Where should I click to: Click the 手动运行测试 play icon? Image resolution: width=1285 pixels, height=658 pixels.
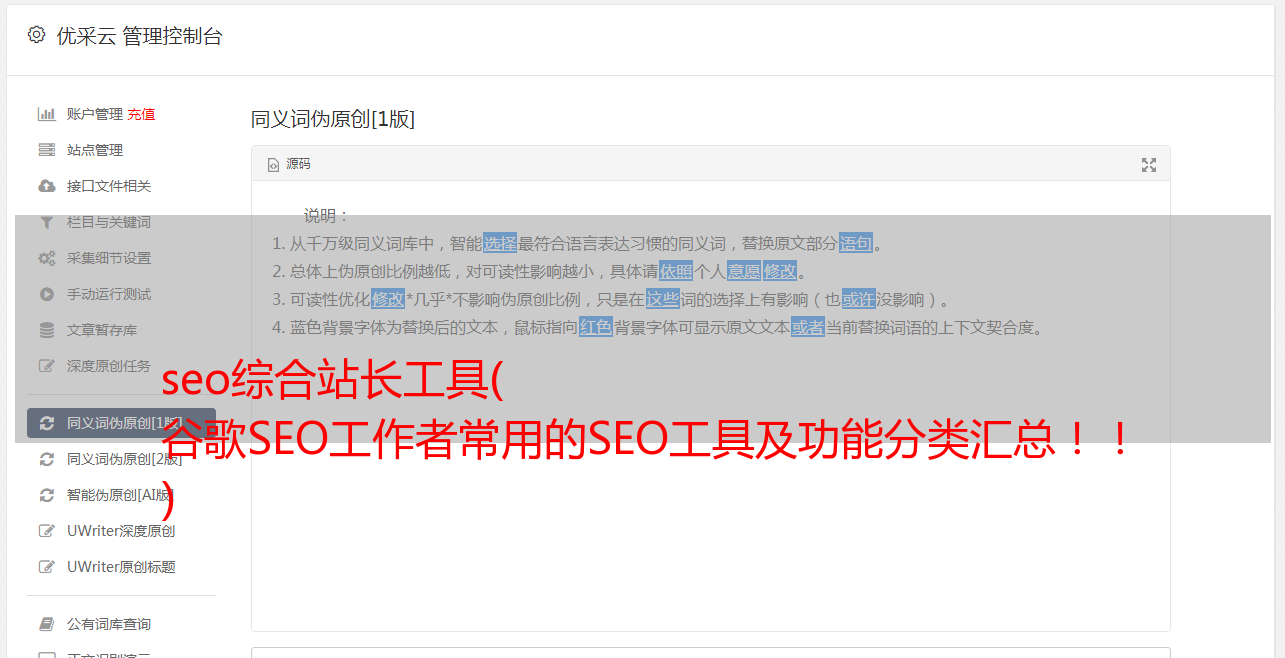46,294
